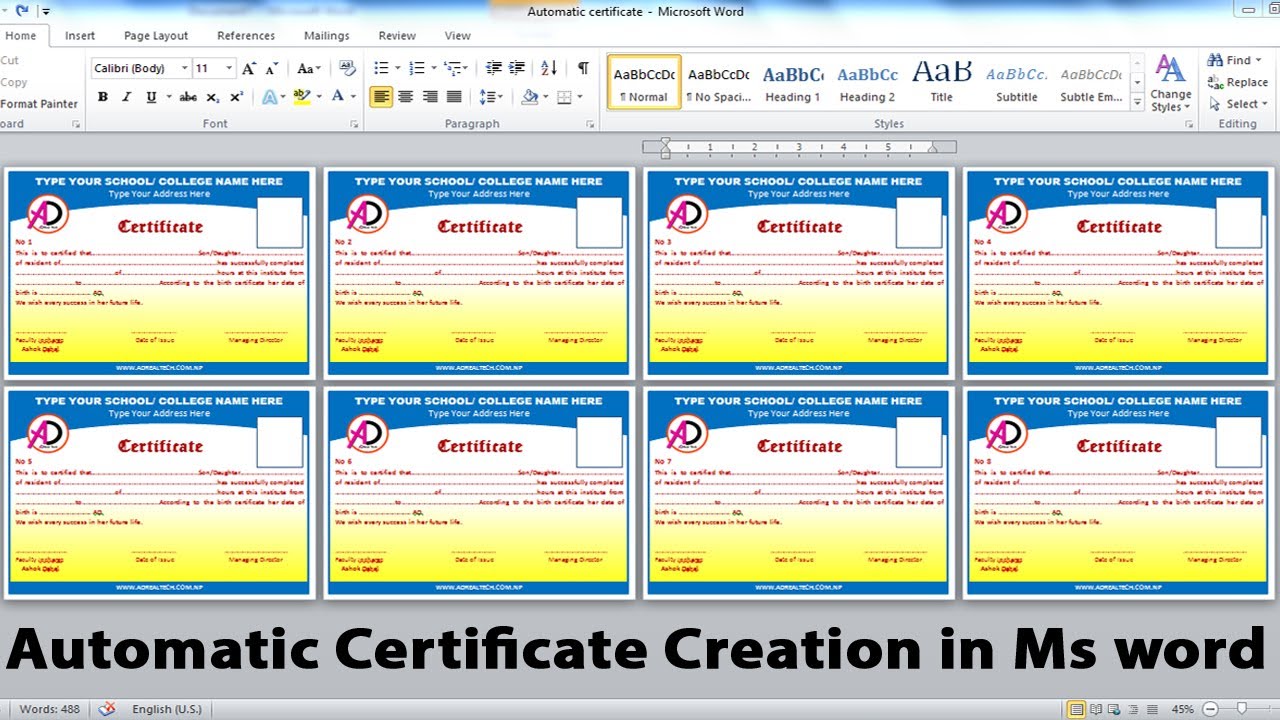Click the Replace command
The height and width of the screenshot is (720, 1280).
(x=1238, y=82)
